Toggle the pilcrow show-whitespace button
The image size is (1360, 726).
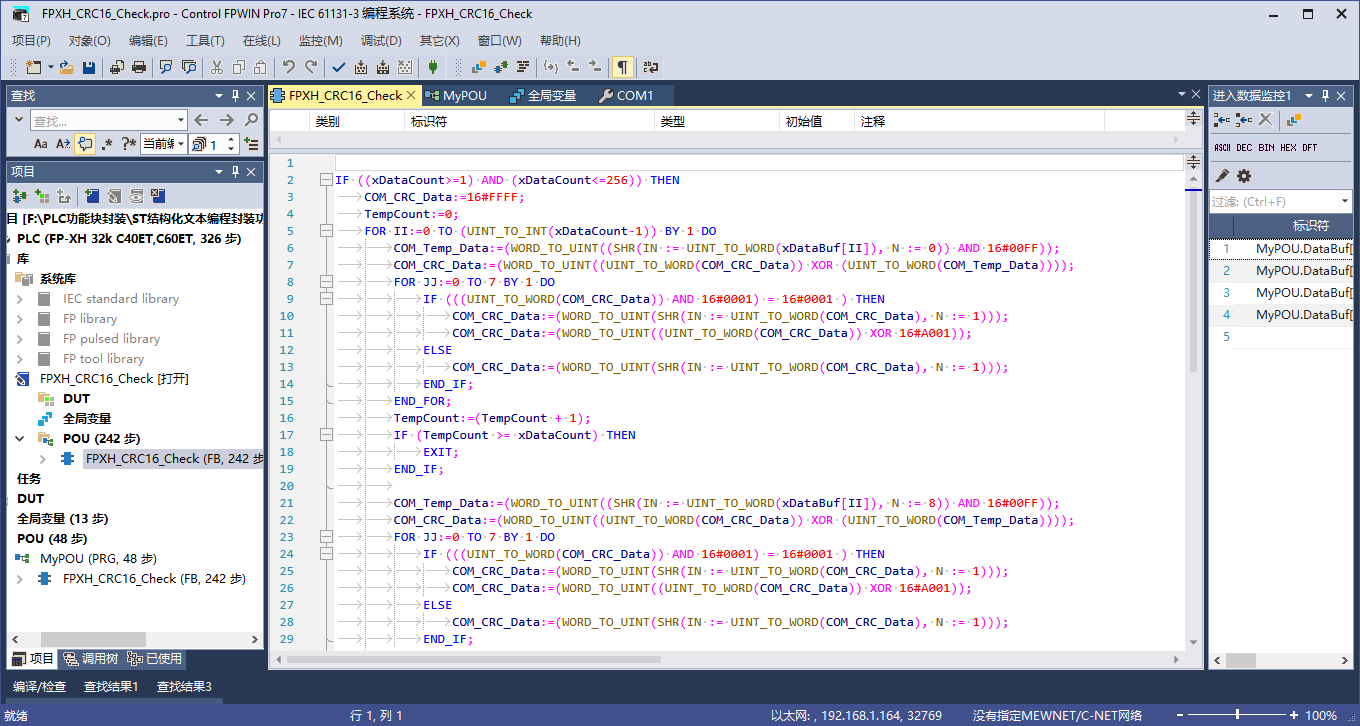coord(622,67)
